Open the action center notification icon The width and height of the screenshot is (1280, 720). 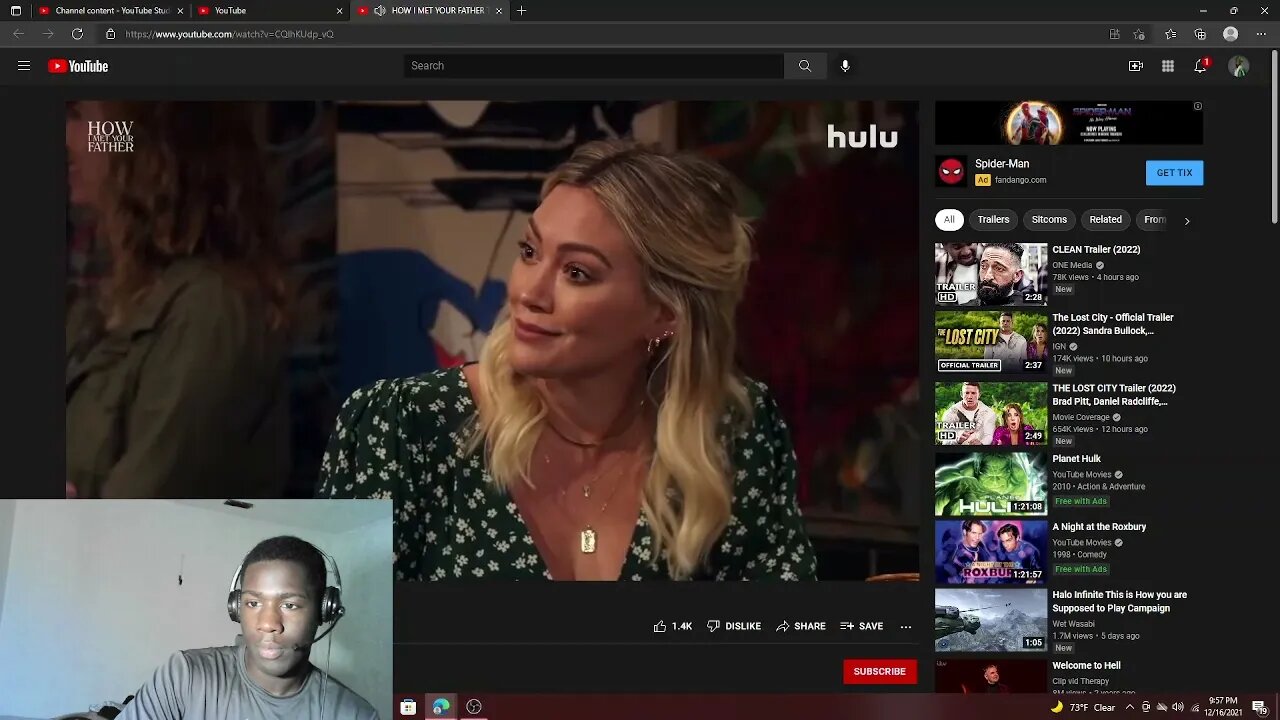coord(1259,707)
